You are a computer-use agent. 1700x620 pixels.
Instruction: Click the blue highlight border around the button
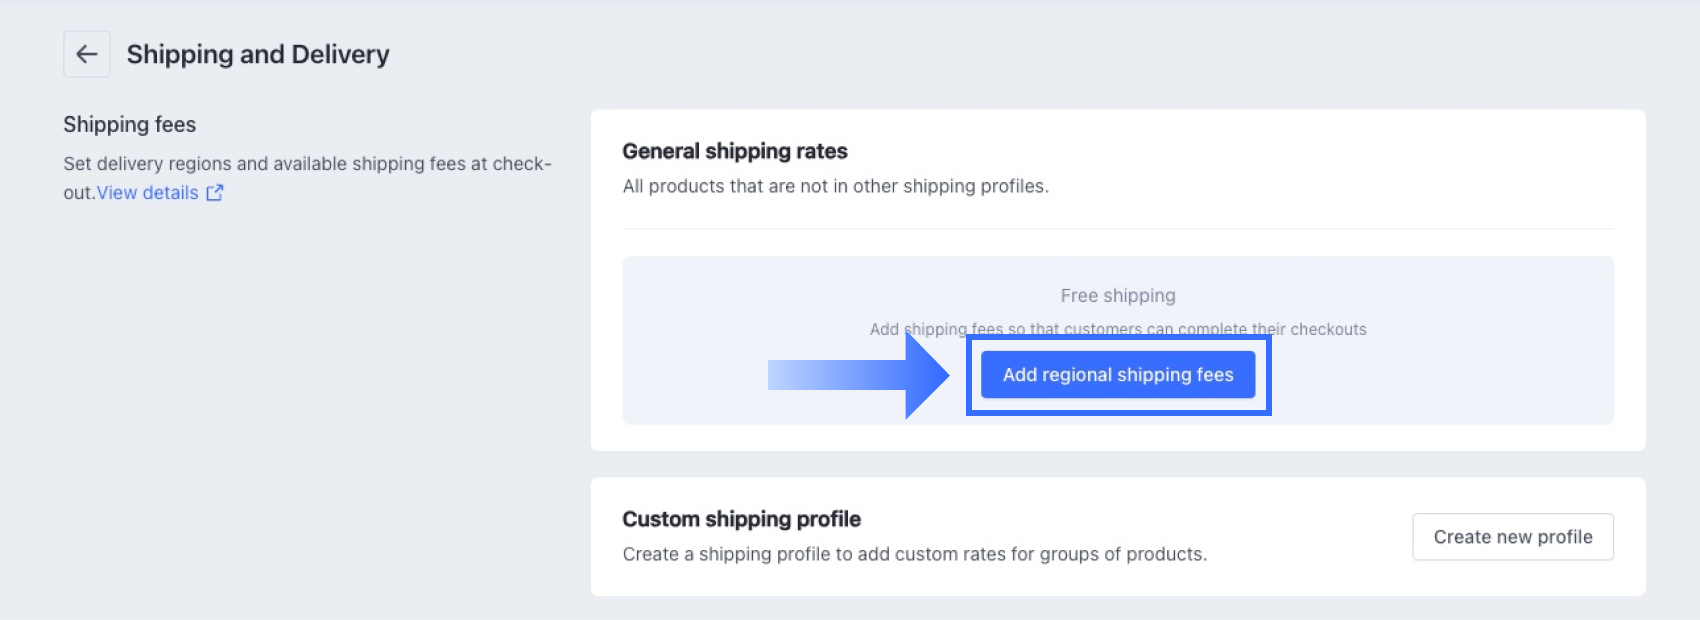click(1118, 339)
